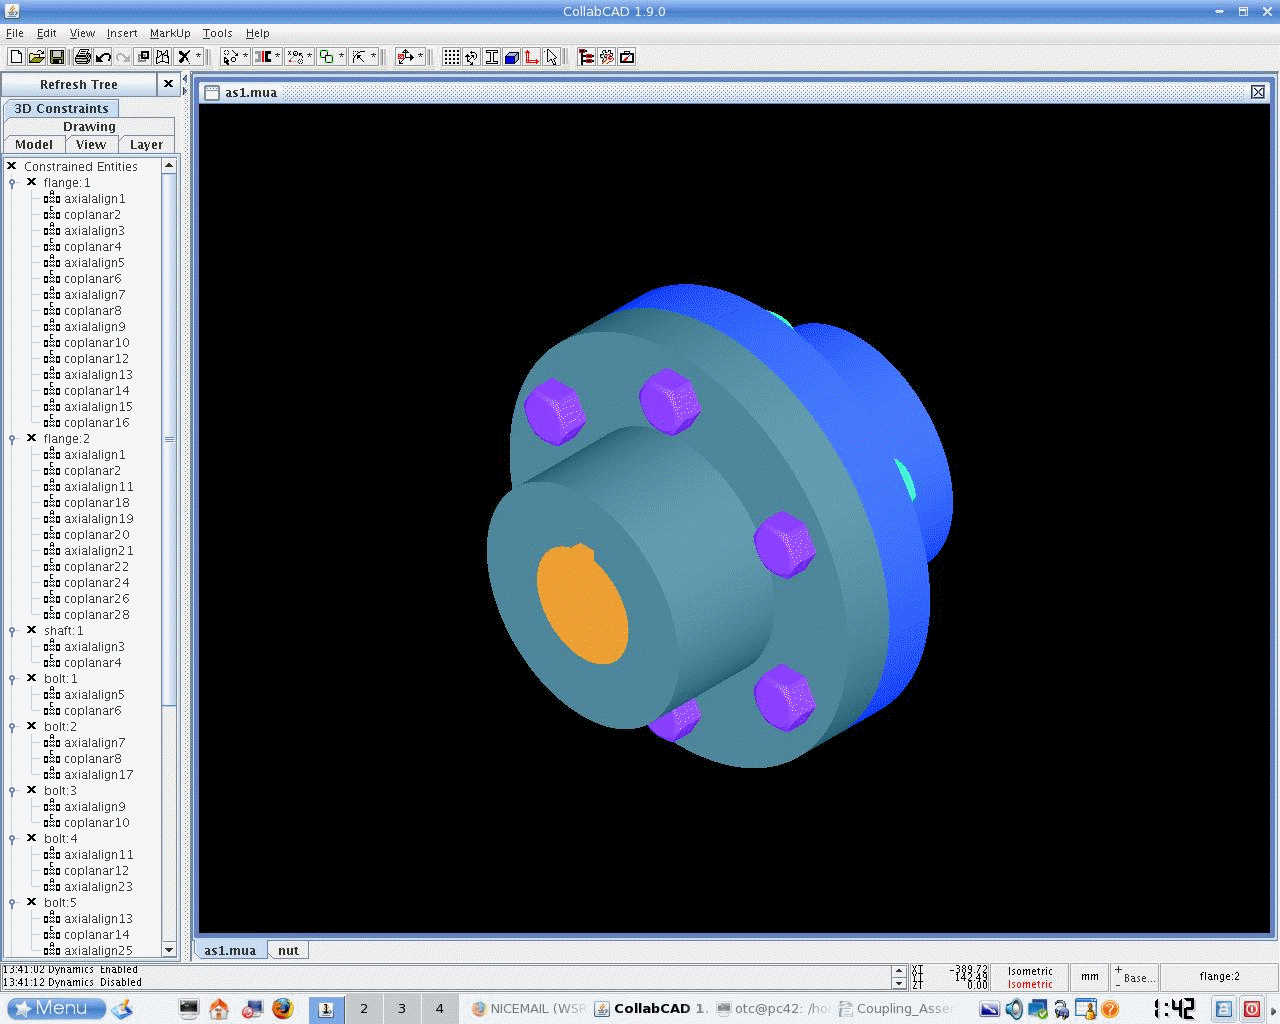Click the red coordinate axes icon

tap(532, 57)
